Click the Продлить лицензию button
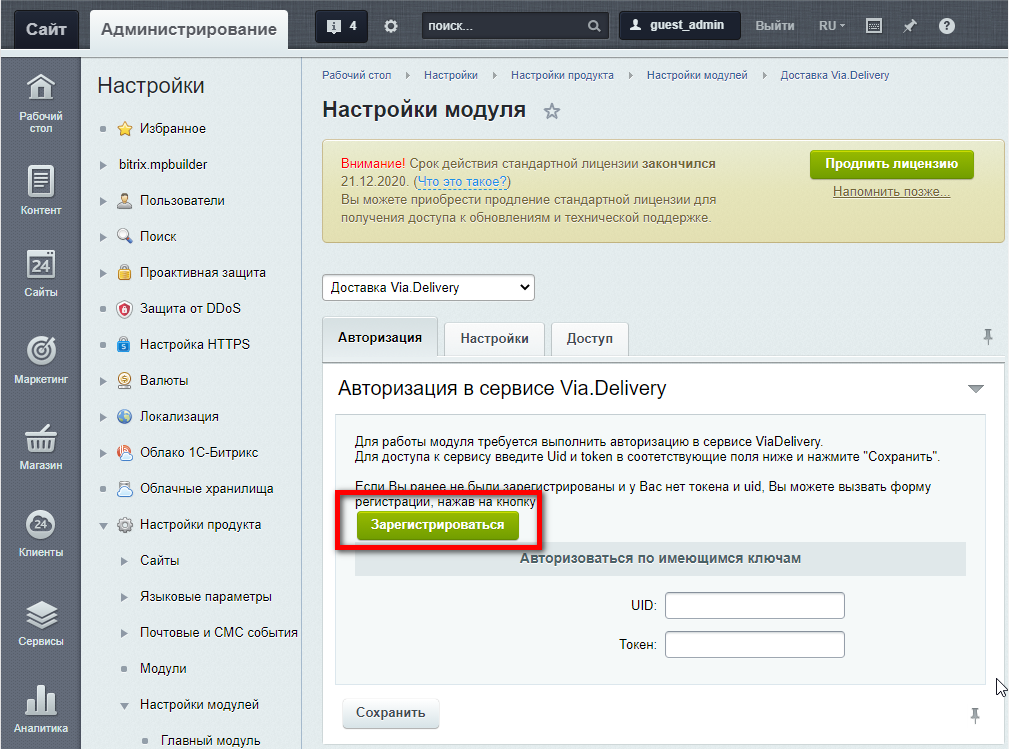Screen dimensions: 1009x749 coord(891,164)
